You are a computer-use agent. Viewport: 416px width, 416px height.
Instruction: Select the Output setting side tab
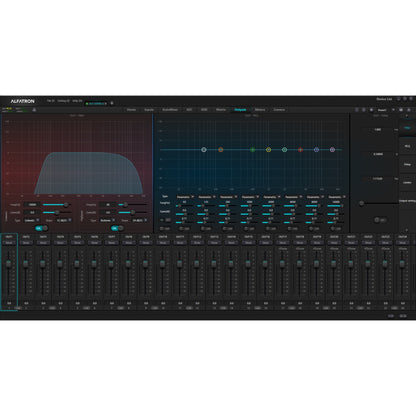coord(407,201)
